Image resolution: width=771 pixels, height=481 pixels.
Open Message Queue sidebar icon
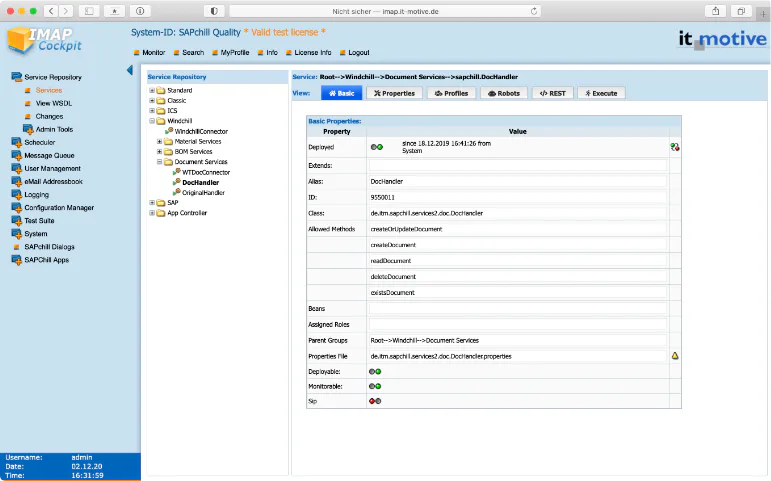pos(16,155)
